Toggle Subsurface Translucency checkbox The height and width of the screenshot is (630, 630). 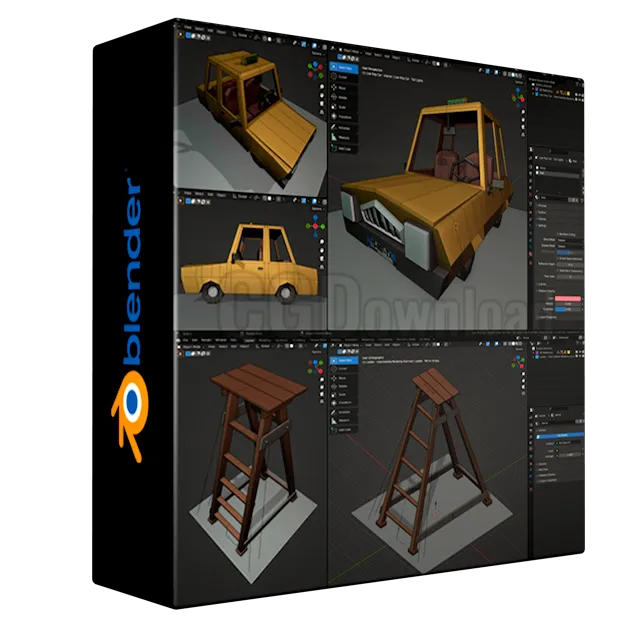coord(558,270)
